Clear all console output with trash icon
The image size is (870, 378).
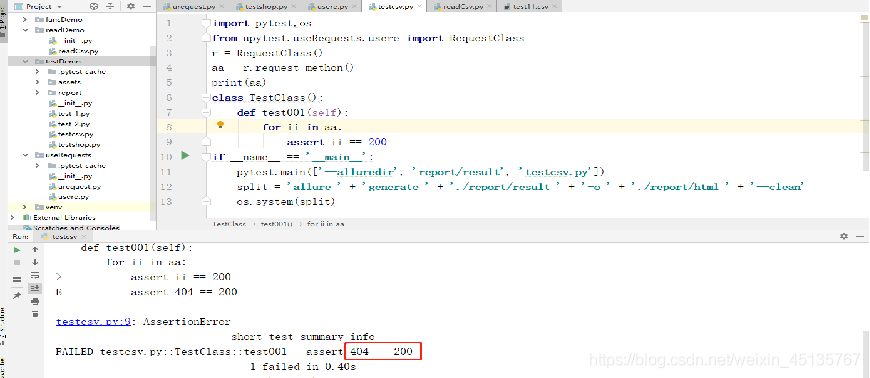tap(35, 314)
